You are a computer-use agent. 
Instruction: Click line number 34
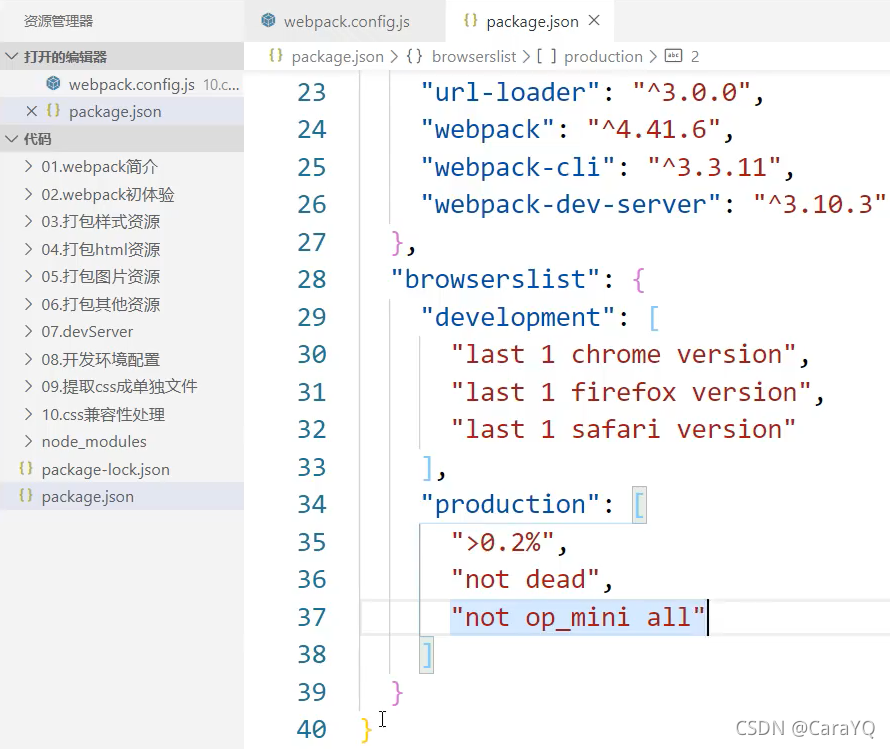pyautogui.click(x=312, y=504)
